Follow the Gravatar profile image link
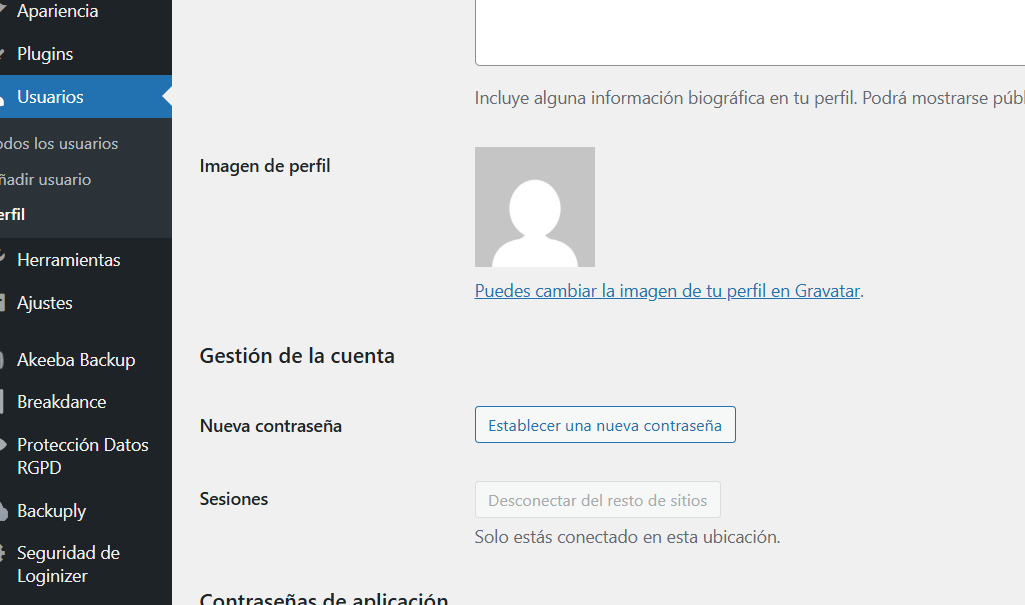The height and width of the screenshot is (605, 1025). pyautogui.click(x=667, y=291)
